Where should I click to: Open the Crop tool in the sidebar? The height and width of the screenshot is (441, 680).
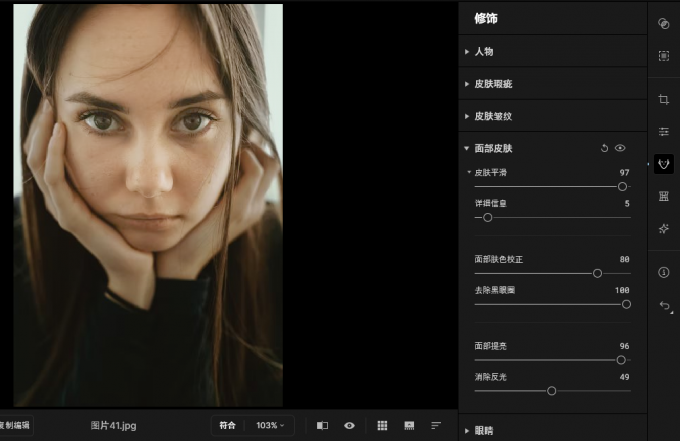(664, 100)
